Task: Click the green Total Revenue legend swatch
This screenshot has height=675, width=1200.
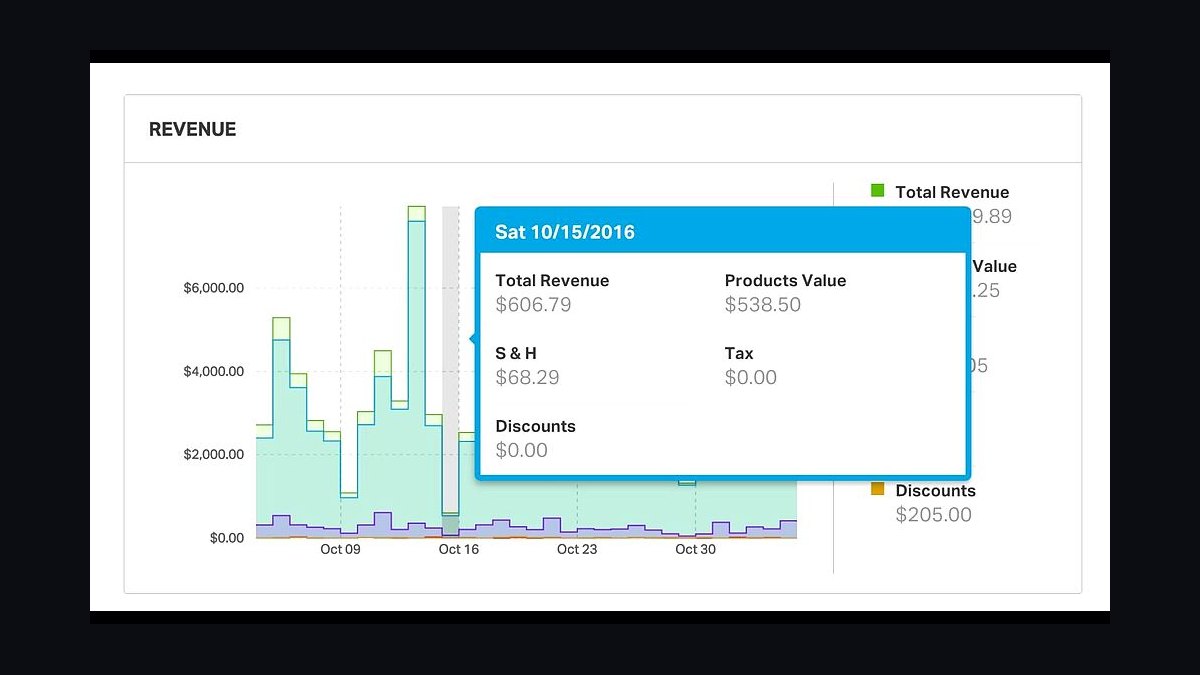Action: (x=878, y=191)
